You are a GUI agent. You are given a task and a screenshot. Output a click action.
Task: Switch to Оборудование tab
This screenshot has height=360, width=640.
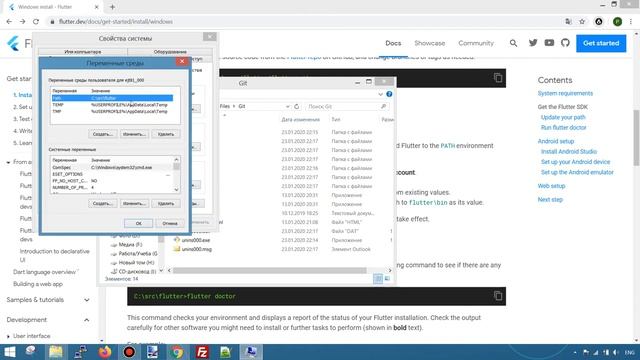click(x=170, y=52)
